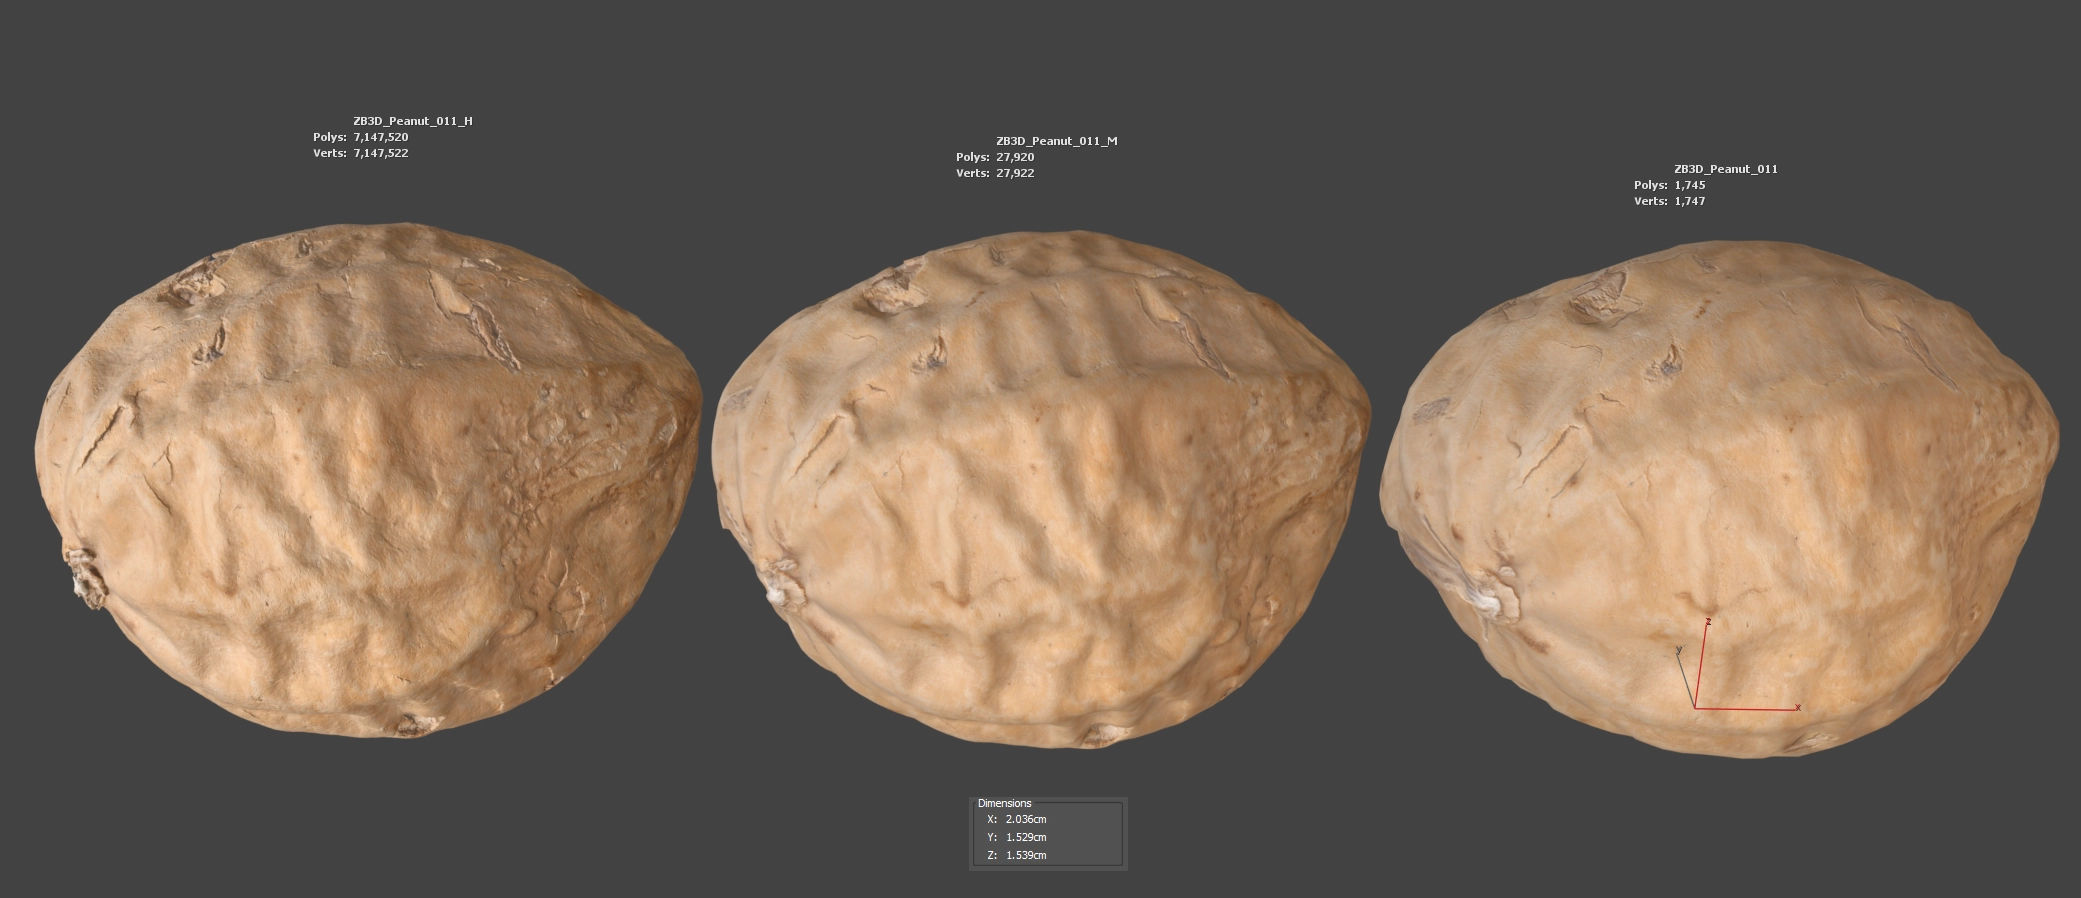Image resolution: width=2081 pixels, height=898 pixels.
Task: Select the medium-poly peanut model
Action: pyautogui.click(x=1040, y=490)
